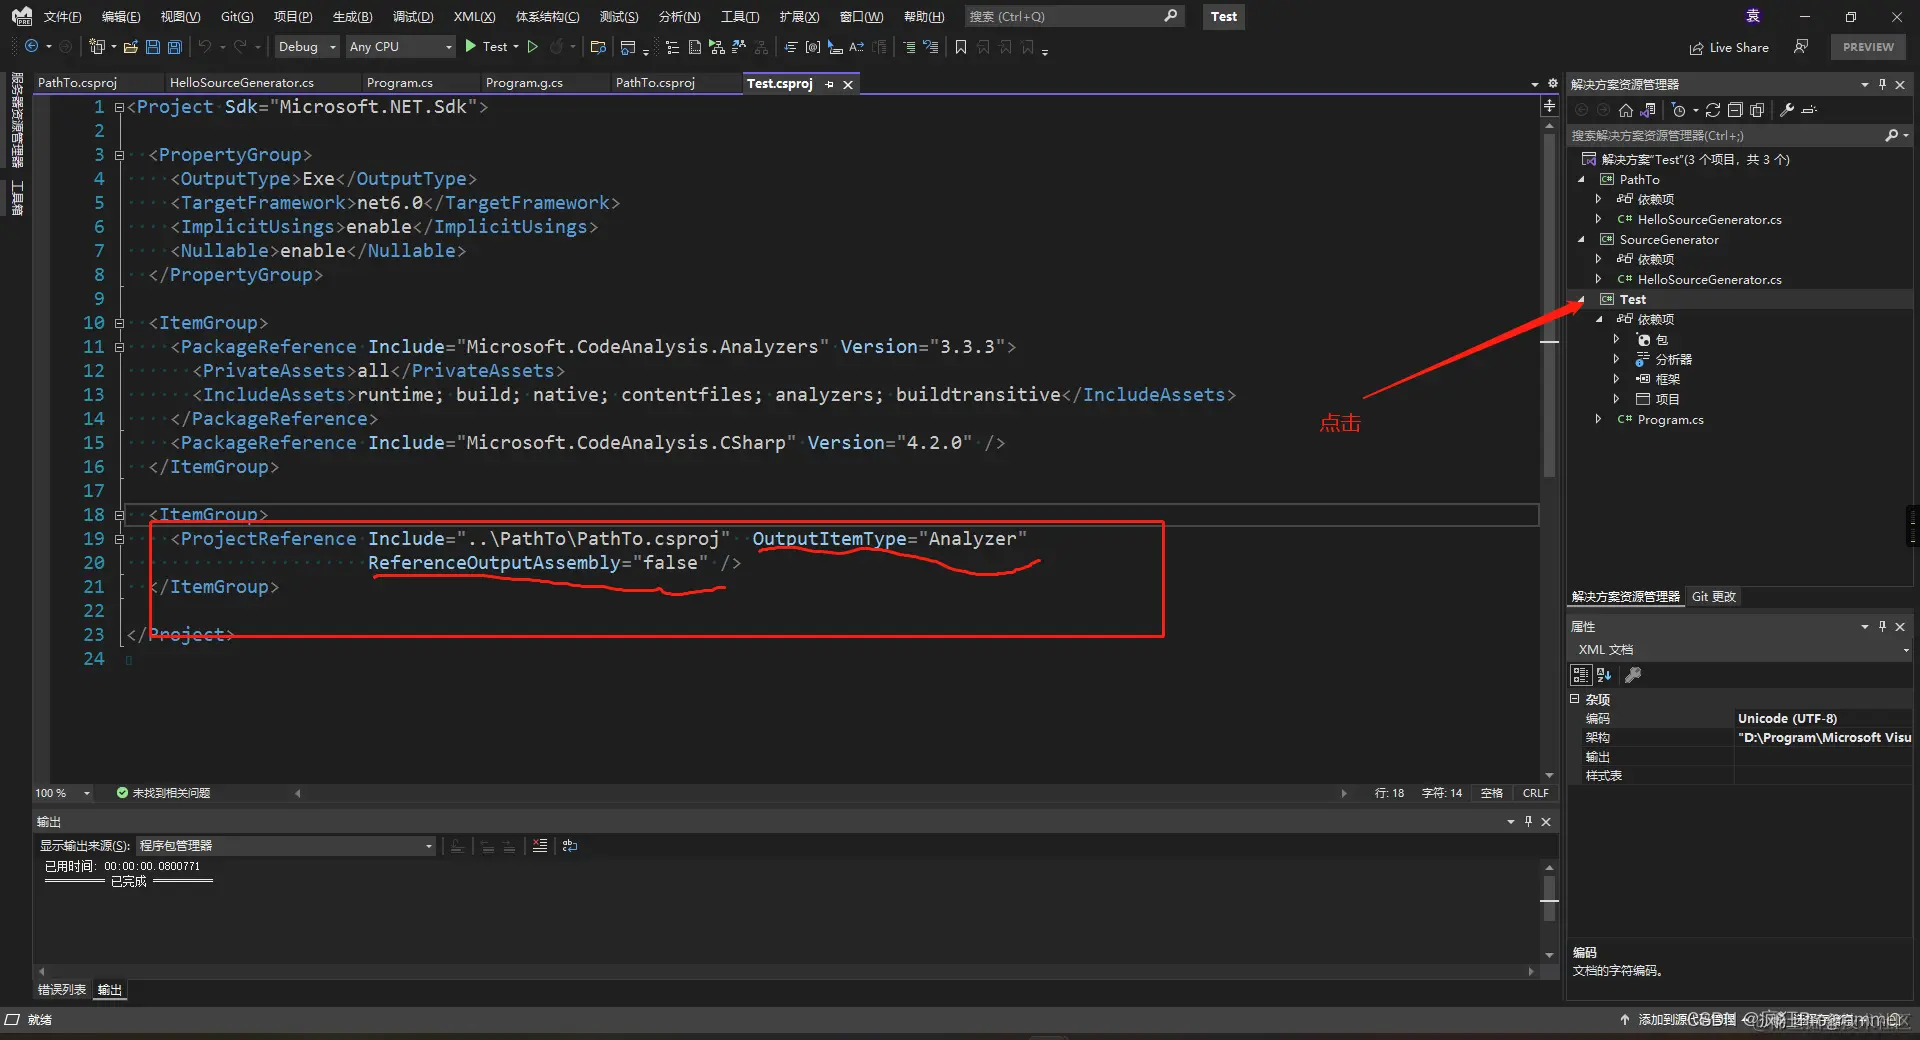
Task: Click the Sync with Active Document refresh icon
Action: click(x=1712, y=110)
